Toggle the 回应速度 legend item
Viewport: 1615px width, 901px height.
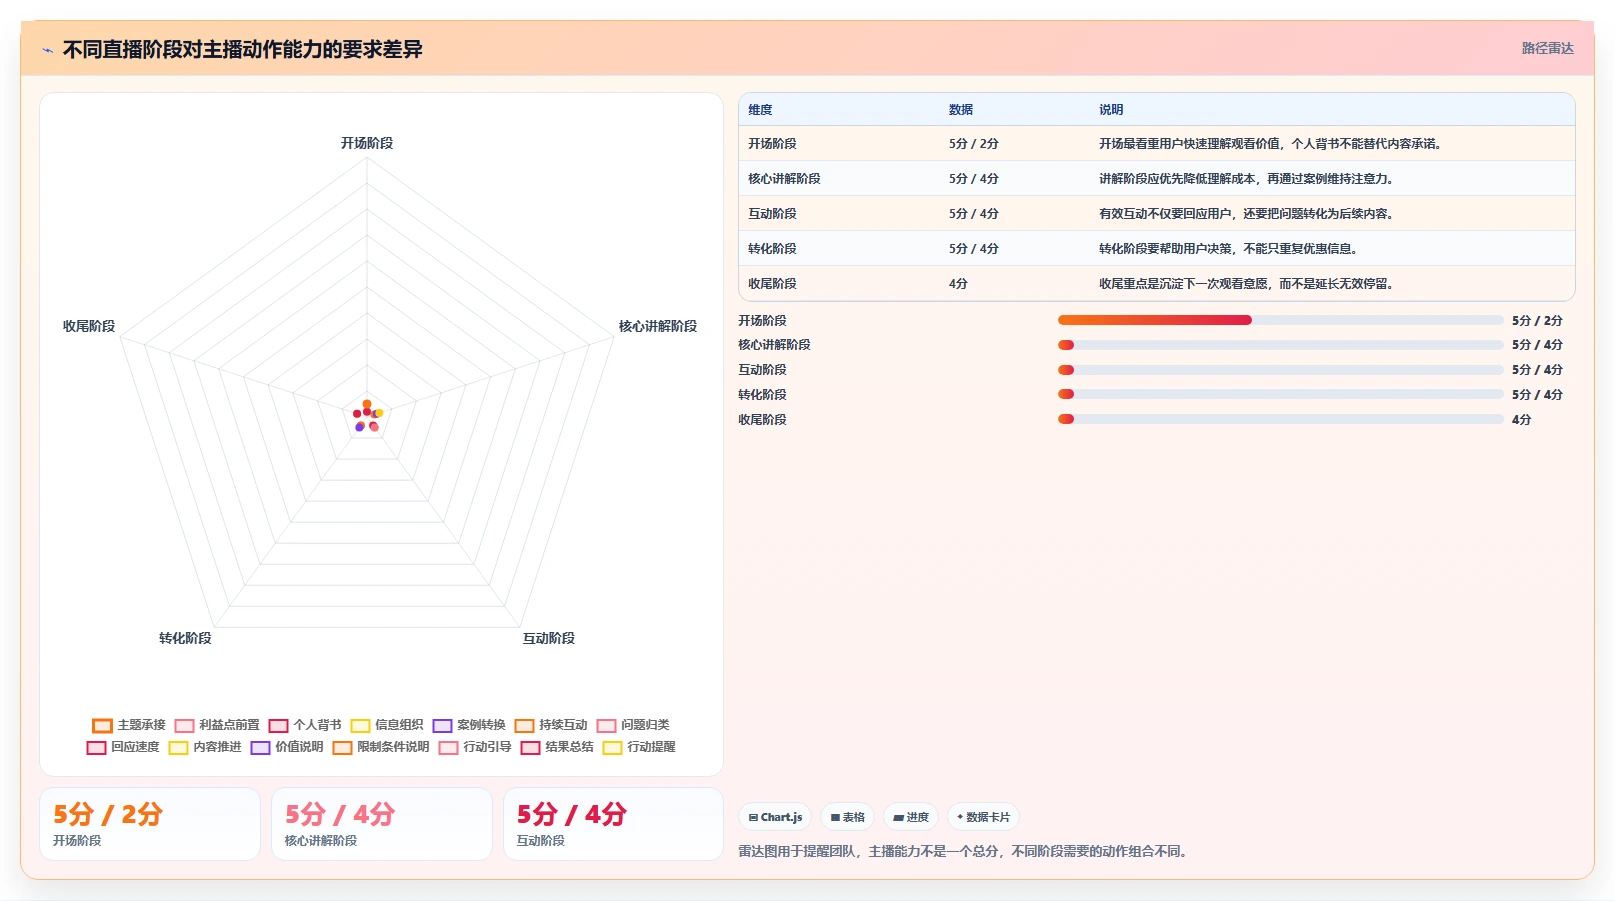tap(123, 747)
